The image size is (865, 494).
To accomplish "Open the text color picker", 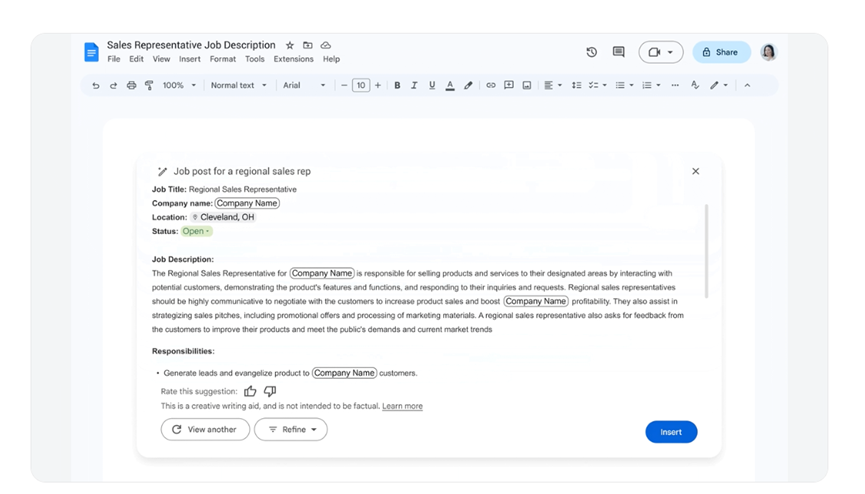I will [x=450, y=86].
